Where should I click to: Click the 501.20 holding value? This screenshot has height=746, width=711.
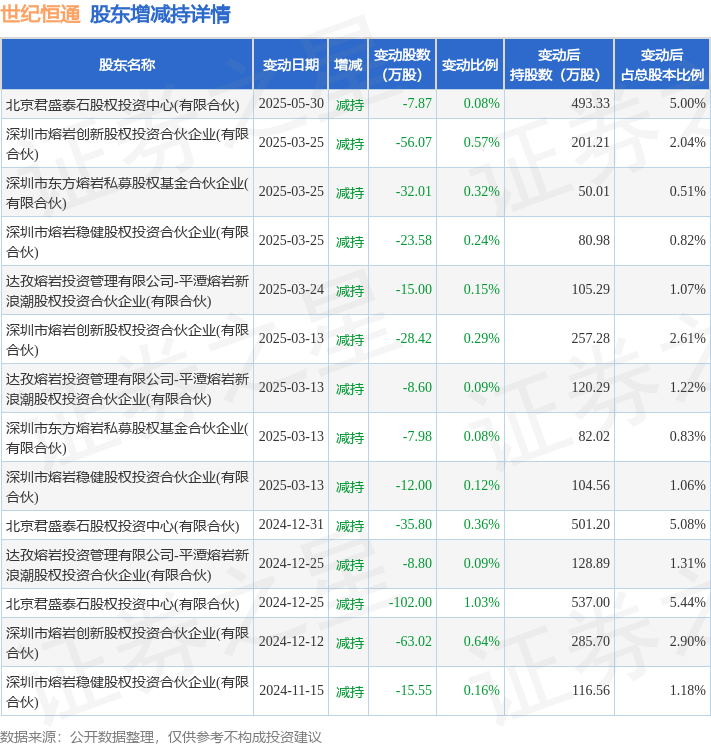(591, 524)
